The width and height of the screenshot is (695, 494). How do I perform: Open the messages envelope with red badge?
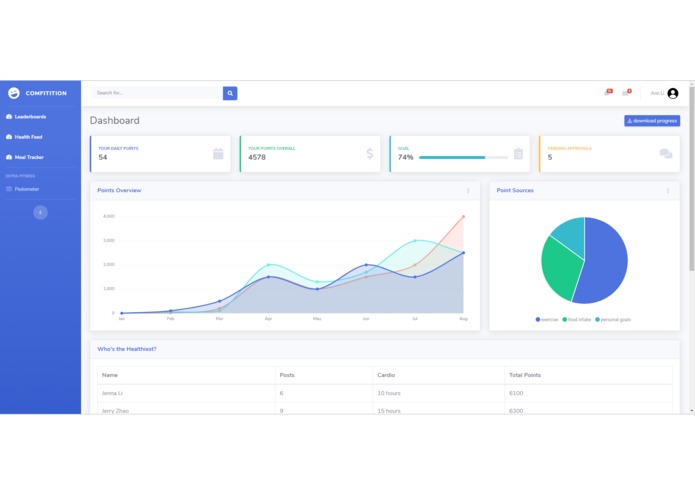click(x=627, y=92)
